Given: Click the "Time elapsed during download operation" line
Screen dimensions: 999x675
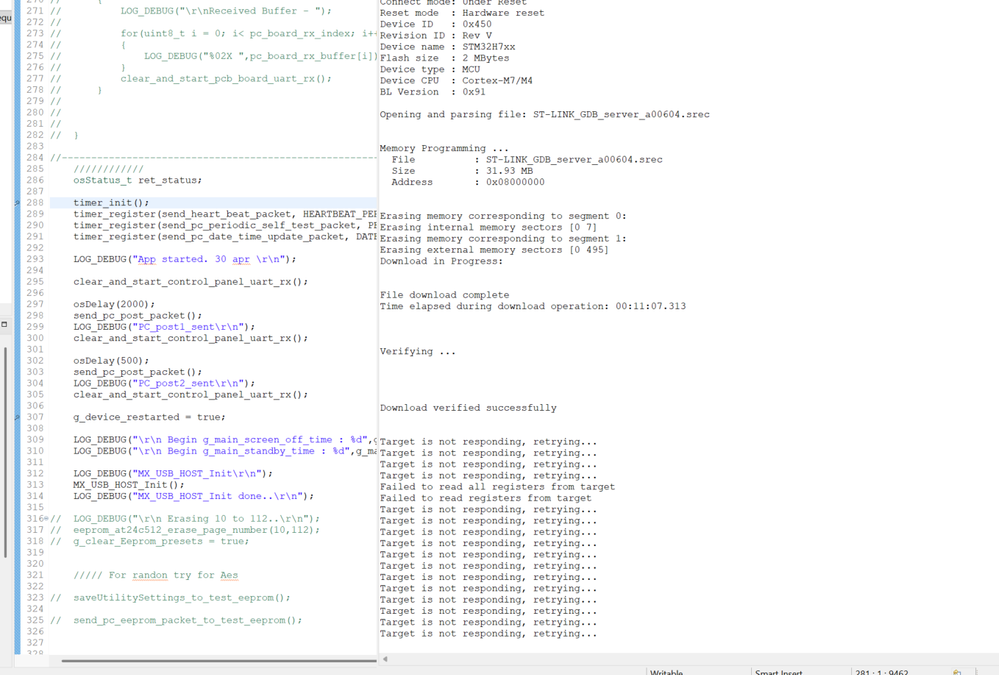Looking at the screenshot, I should click(533, 307).
